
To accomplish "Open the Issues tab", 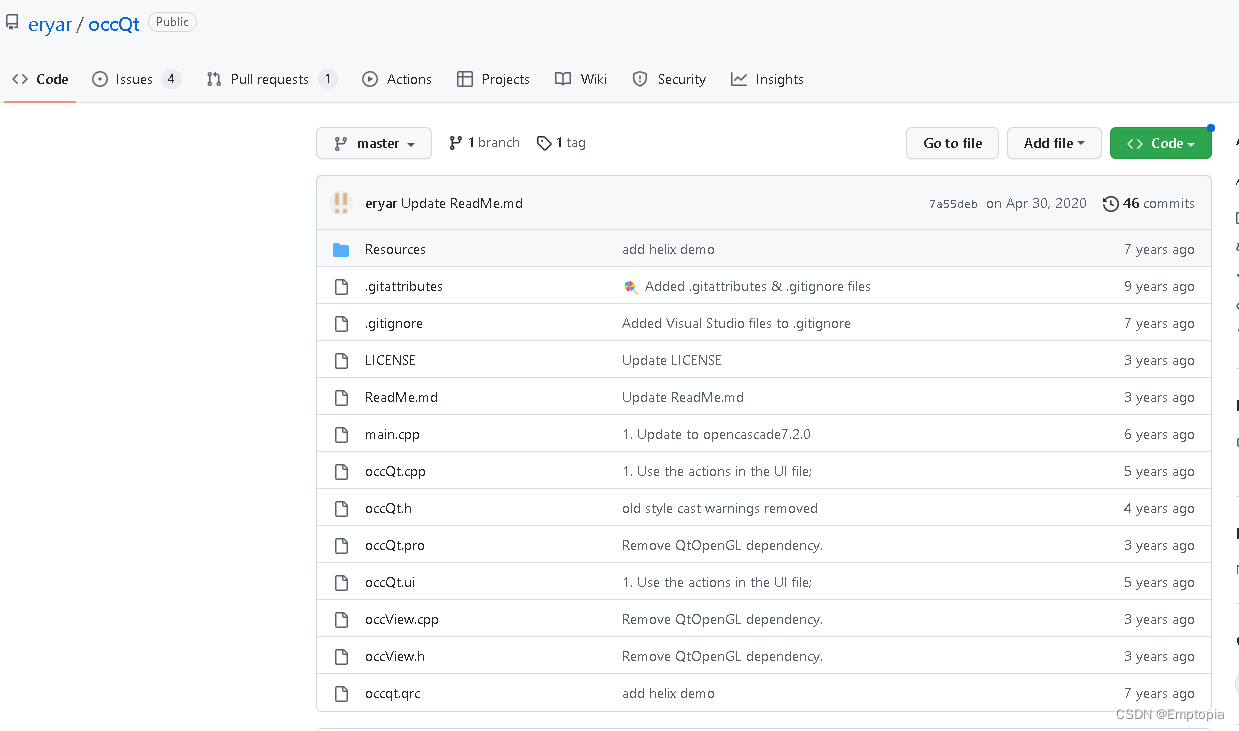I will point(136,79).
